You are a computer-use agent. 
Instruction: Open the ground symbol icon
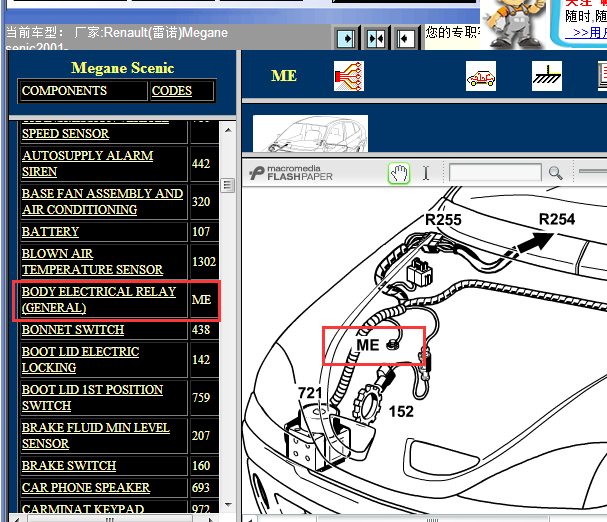click(547, 76)
